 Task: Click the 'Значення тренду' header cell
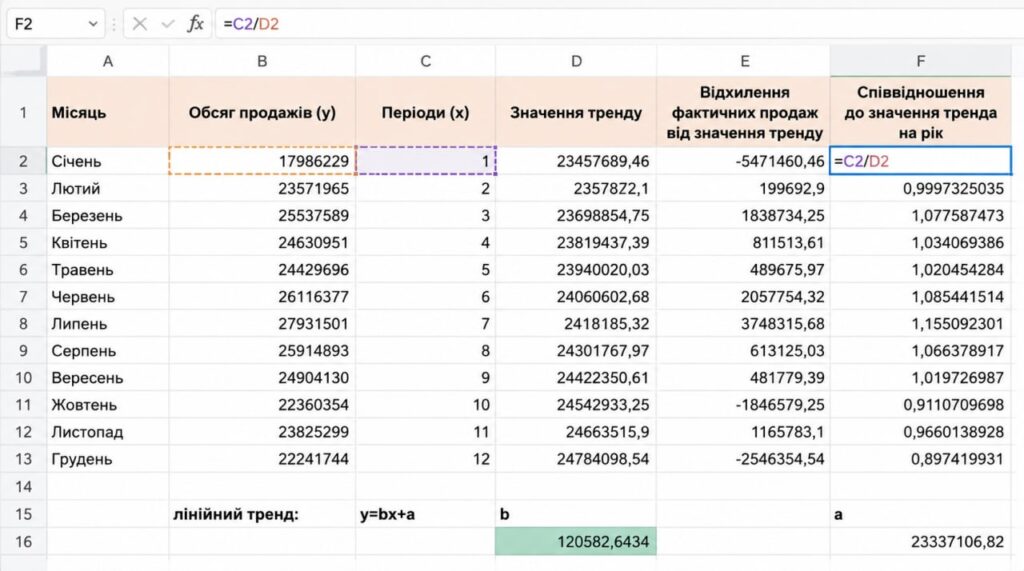click(x=576, y=112)
